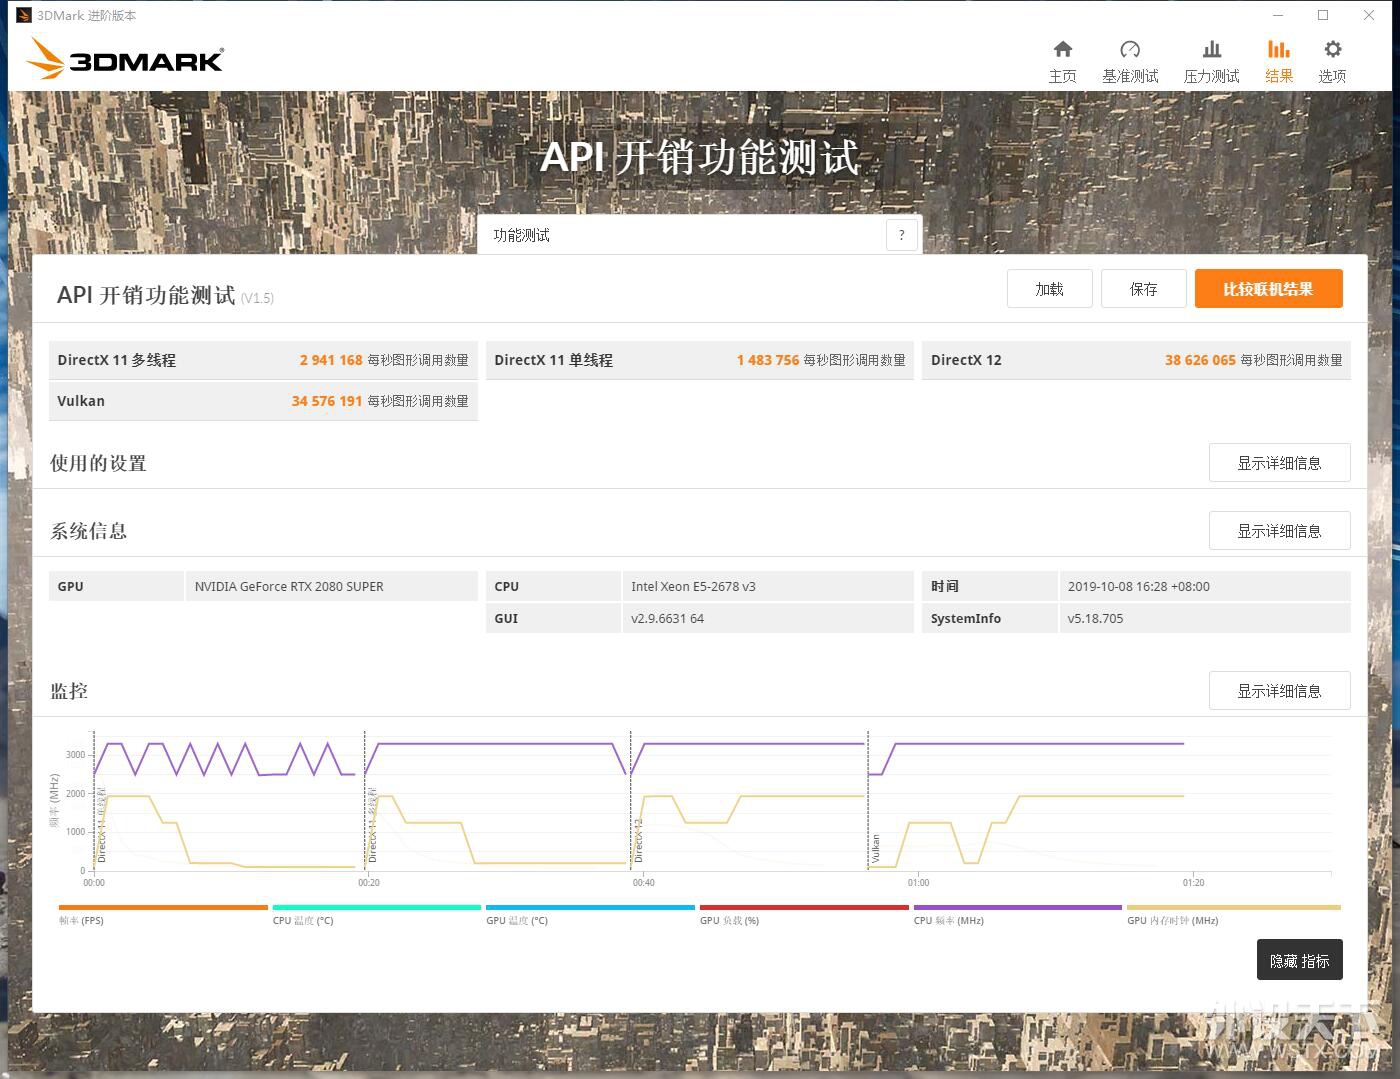
Task: Click the 加载 load button
Action: [x=1049, y=289]
